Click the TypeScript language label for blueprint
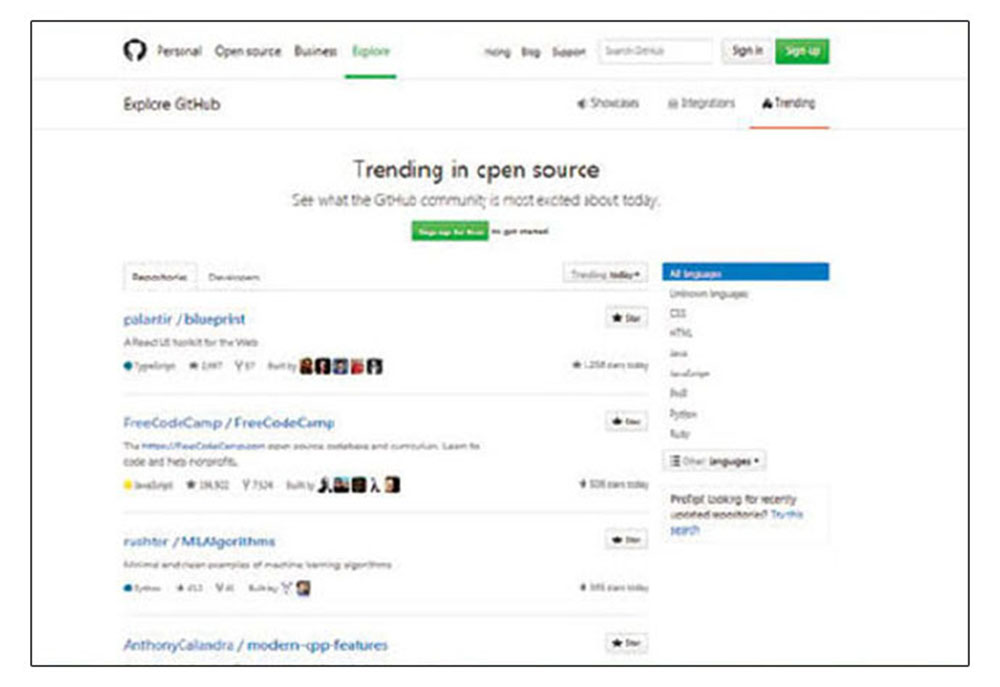 point(149,366)
